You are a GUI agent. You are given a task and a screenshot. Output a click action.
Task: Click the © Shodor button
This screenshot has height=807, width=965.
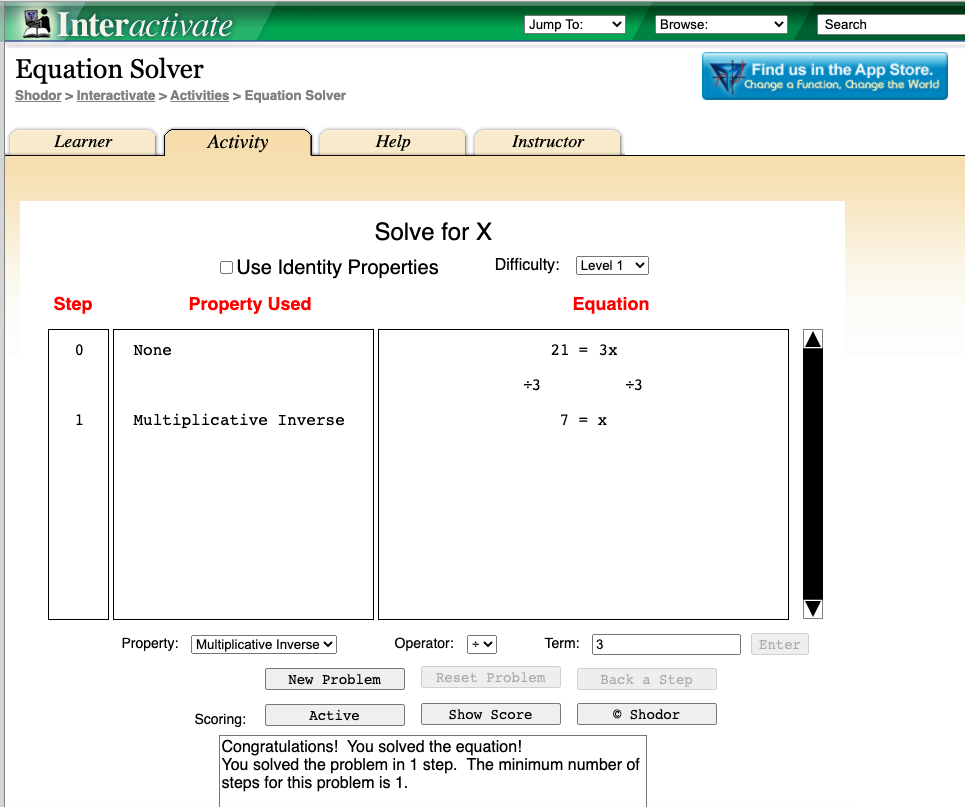(x=646, y=714)
